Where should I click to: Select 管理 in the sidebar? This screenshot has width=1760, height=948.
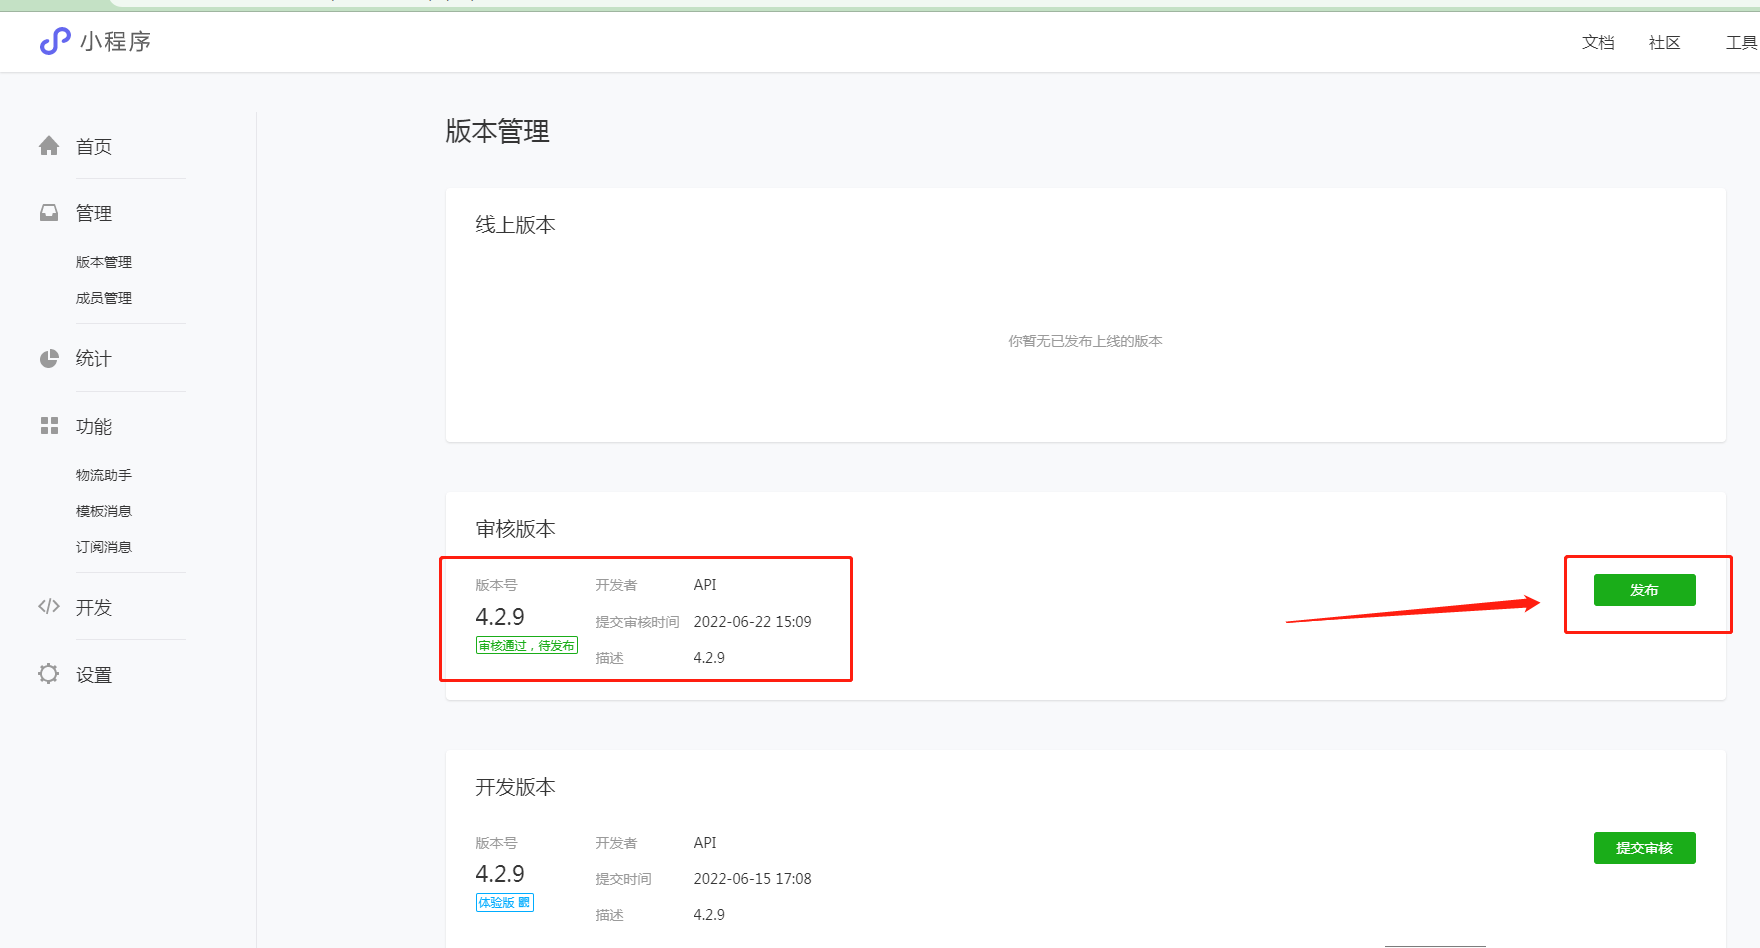pos(94,213)
